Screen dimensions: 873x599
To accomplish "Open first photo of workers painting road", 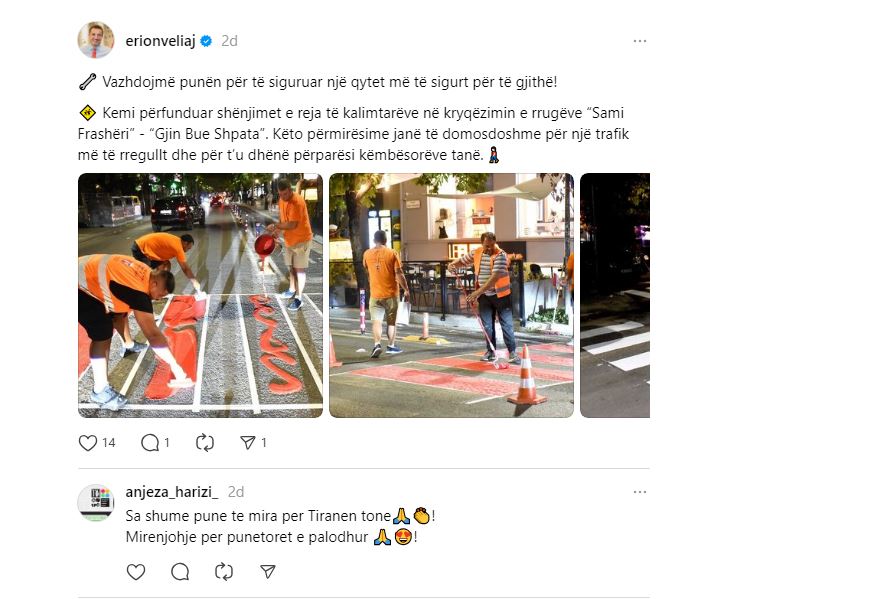I will 200,296.
